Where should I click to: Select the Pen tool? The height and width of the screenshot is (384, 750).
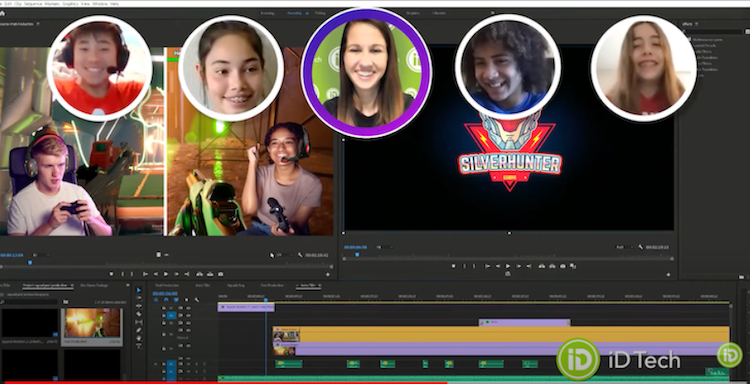pos(139,330)
